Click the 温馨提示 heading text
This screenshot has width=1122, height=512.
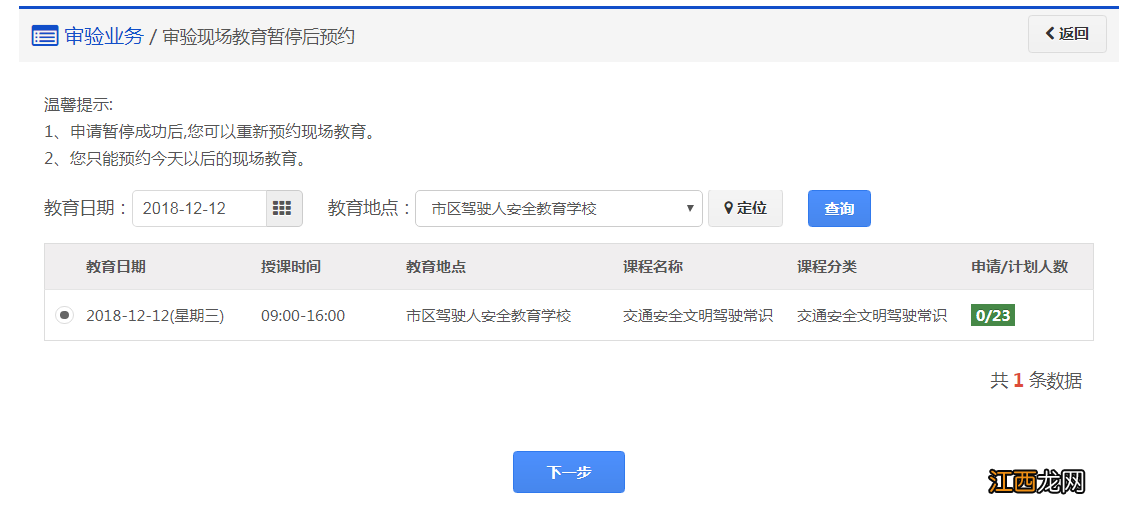click(x=78, y=106)
